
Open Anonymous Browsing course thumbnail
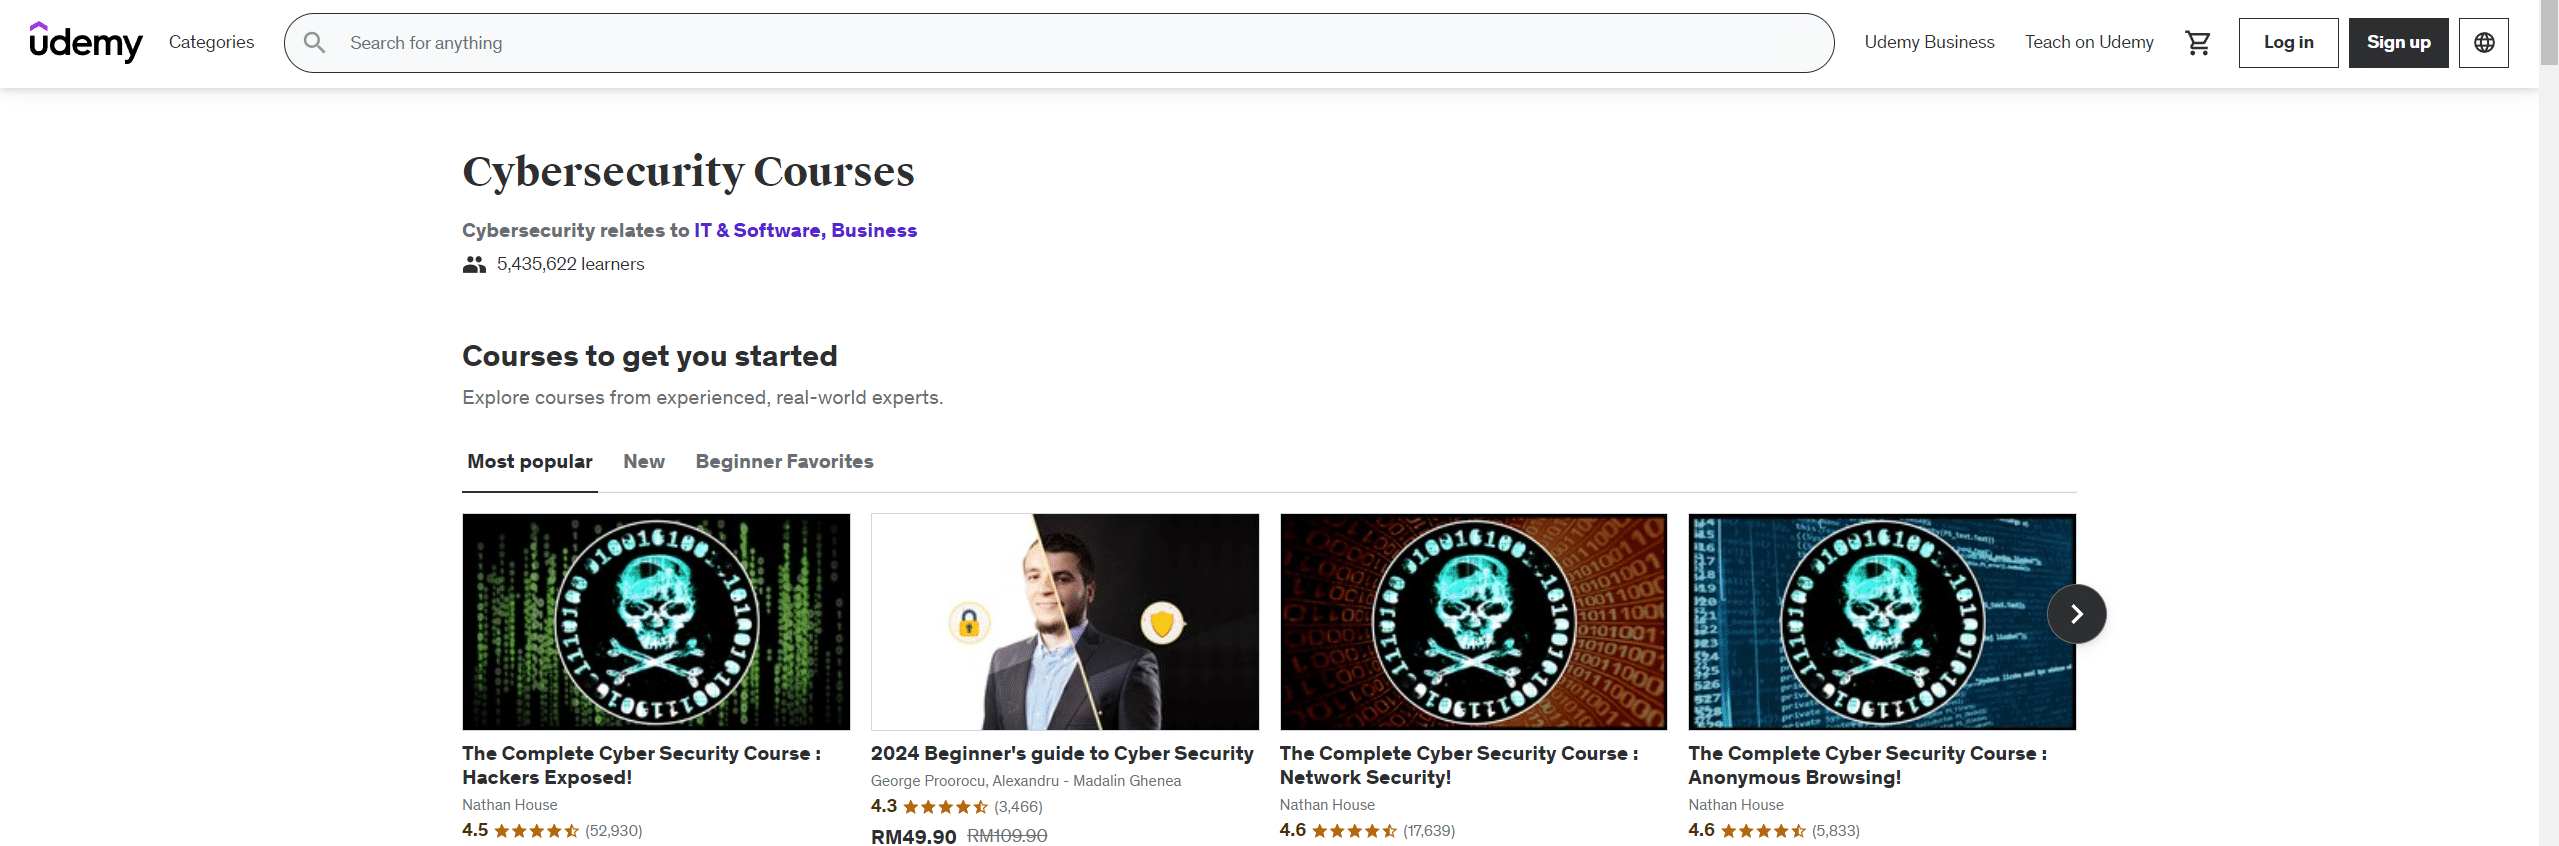coord(1882,622)
